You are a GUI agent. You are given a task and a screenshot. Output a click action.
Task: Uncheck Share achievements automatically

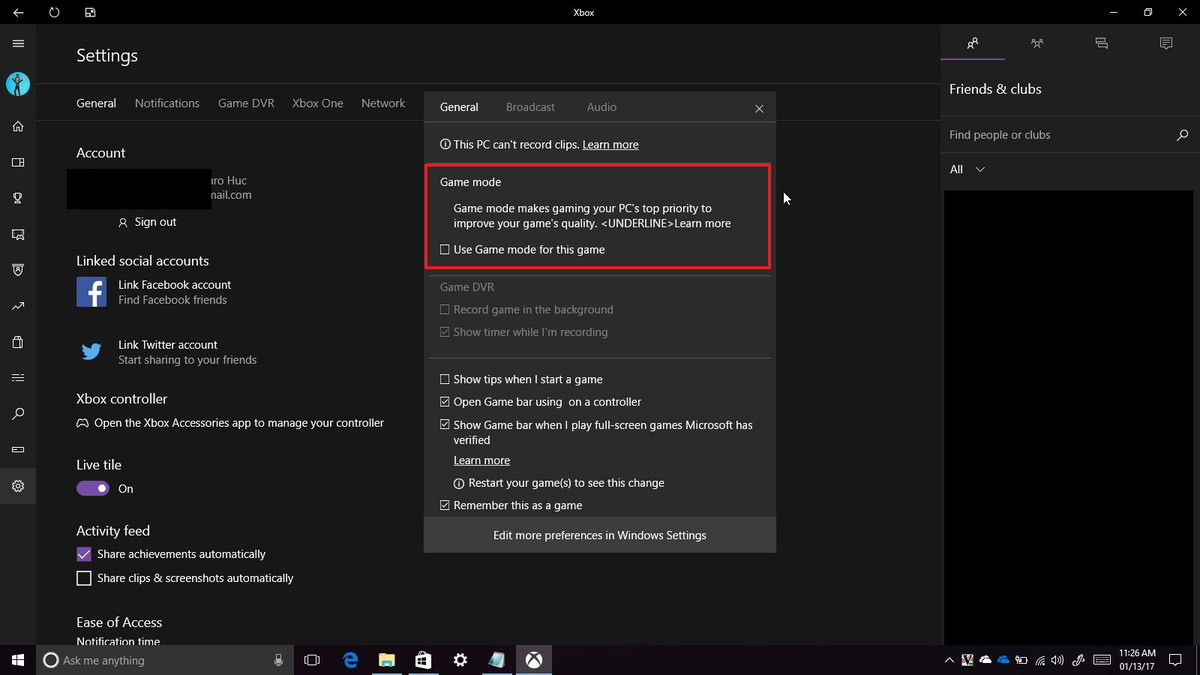(84, 554)
